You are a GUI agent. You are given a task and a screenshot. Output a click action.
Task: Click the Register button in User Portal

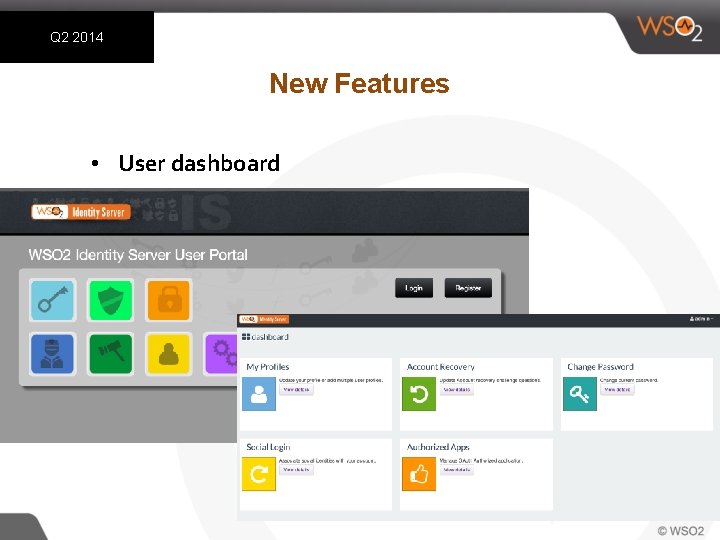[x=468, y=288]
